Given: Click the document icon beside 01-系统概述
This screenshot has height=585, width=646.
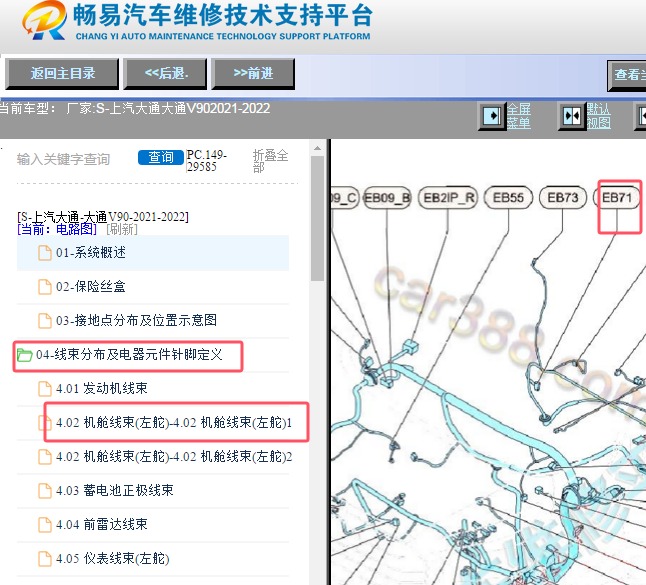Looking at the screenshot, I should pos(44,253).
